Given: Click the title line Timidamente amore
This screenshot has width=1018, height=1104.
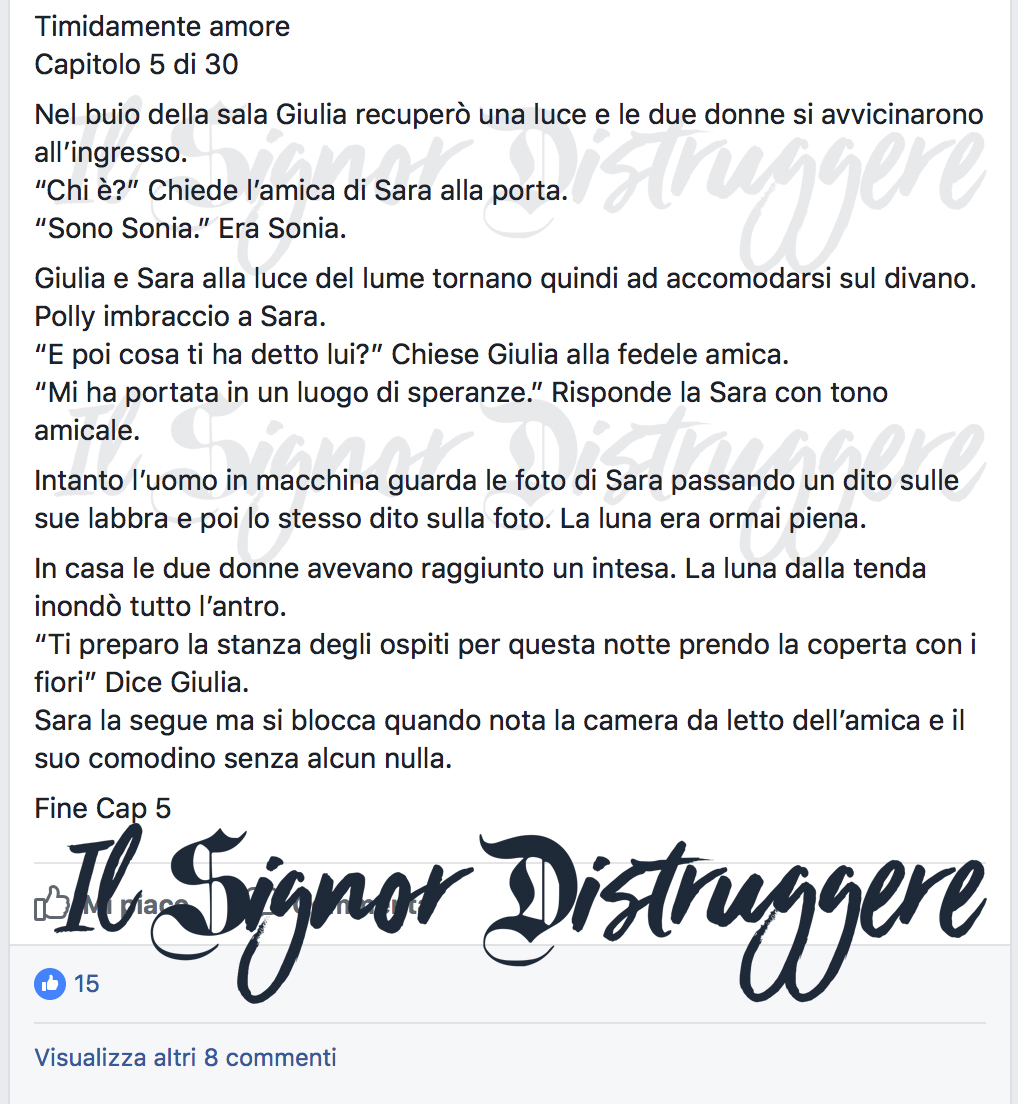Looking at the screenshot, I should coord(162,27).
